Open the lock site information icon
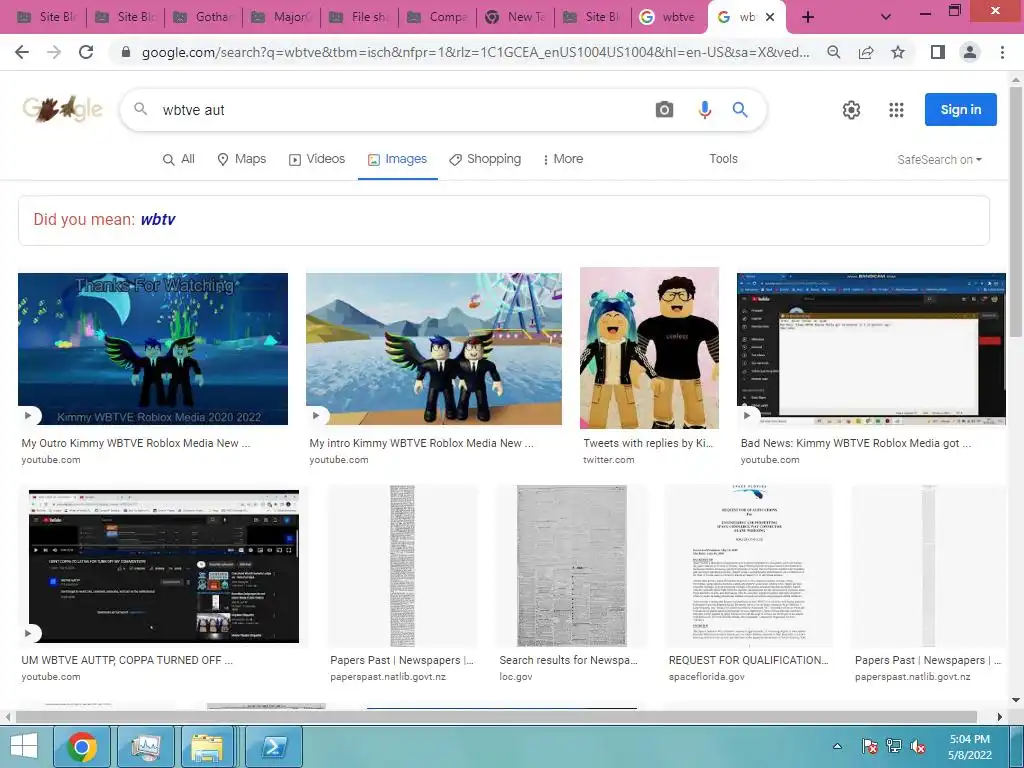 [126, 52]
